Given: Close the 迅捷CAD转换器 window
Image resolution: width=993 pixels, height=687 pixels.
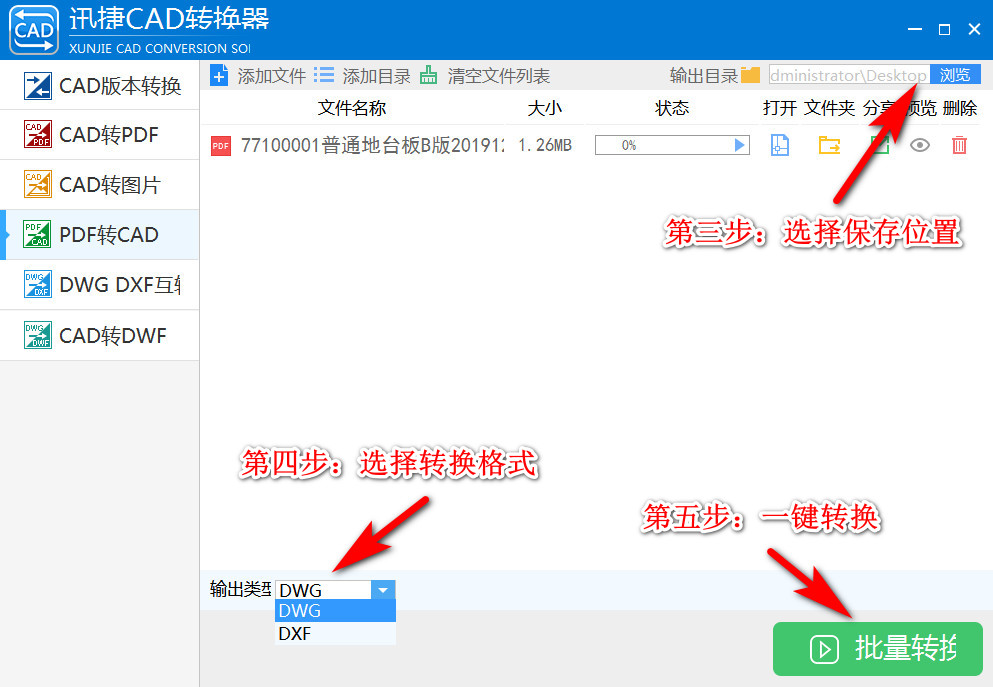Looking at the screenshot, I should tap(975, 29).
